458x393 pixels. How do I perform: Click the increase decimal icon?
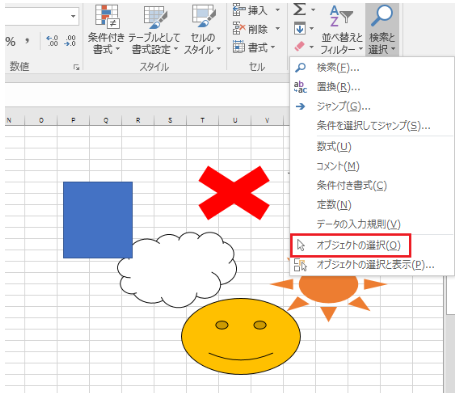tap(52, 40)
